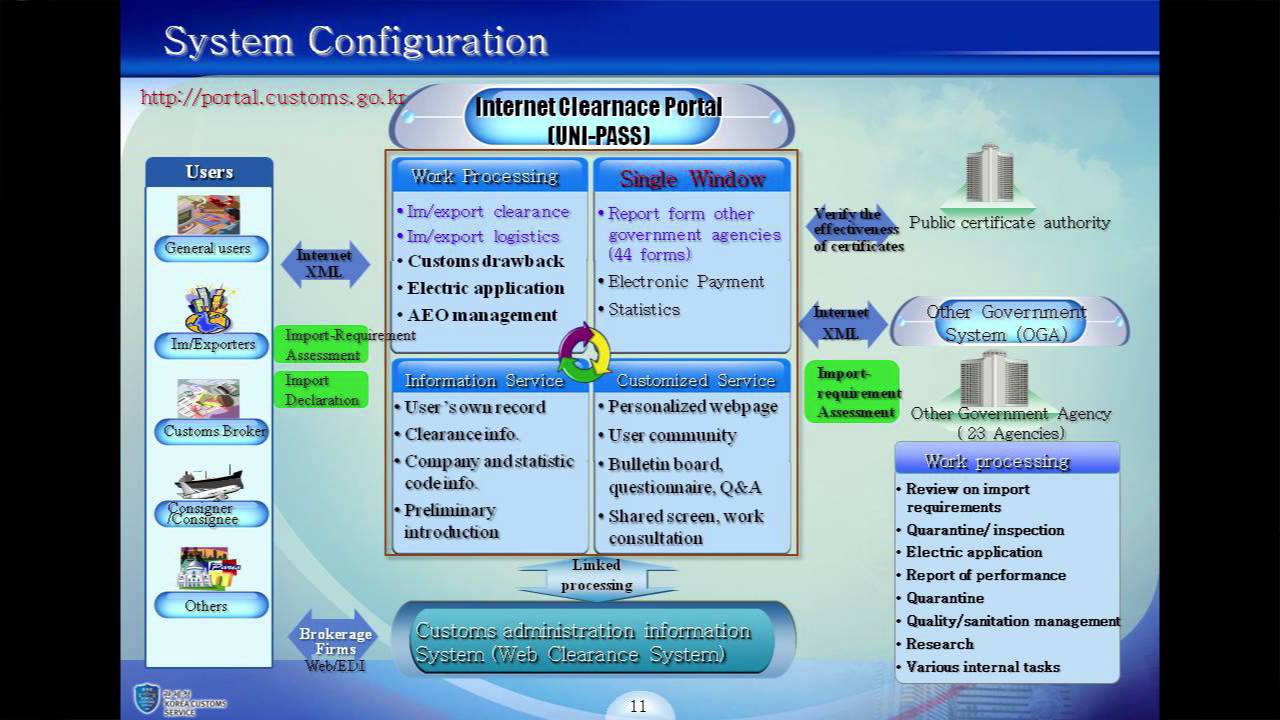Click the slide page number 11
The height and width of the screenshot is (720, 1280).
pyautogui.click(x=638, y=707)
